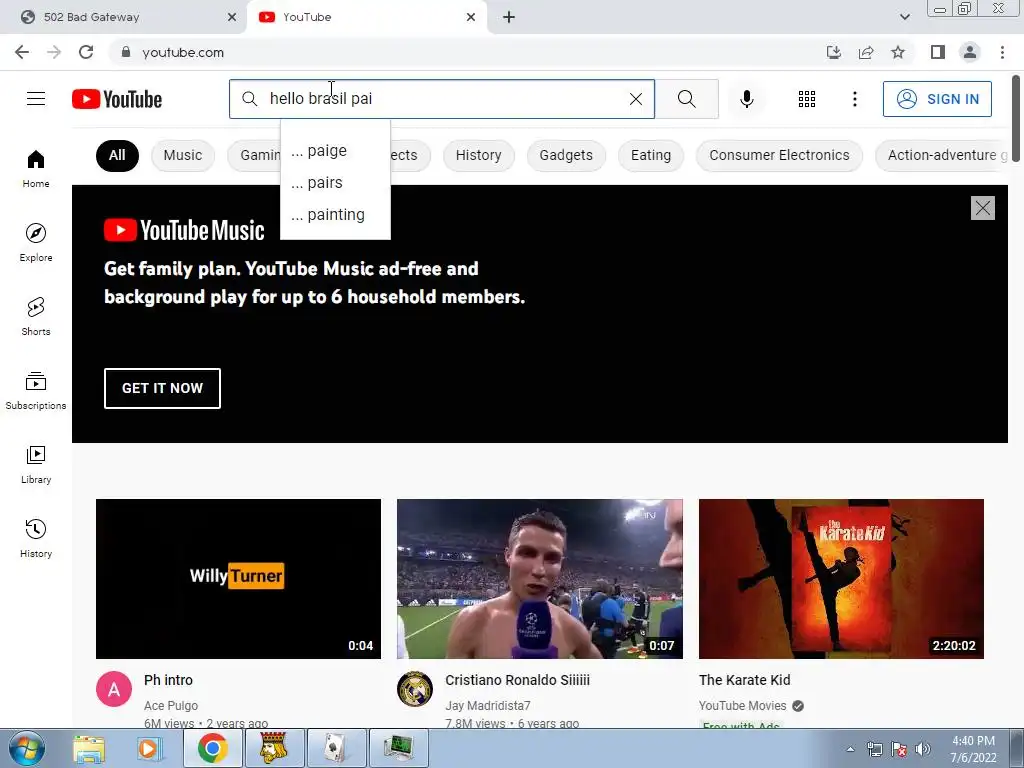
Task: Start voice search with the microphone
Action: 747,99
